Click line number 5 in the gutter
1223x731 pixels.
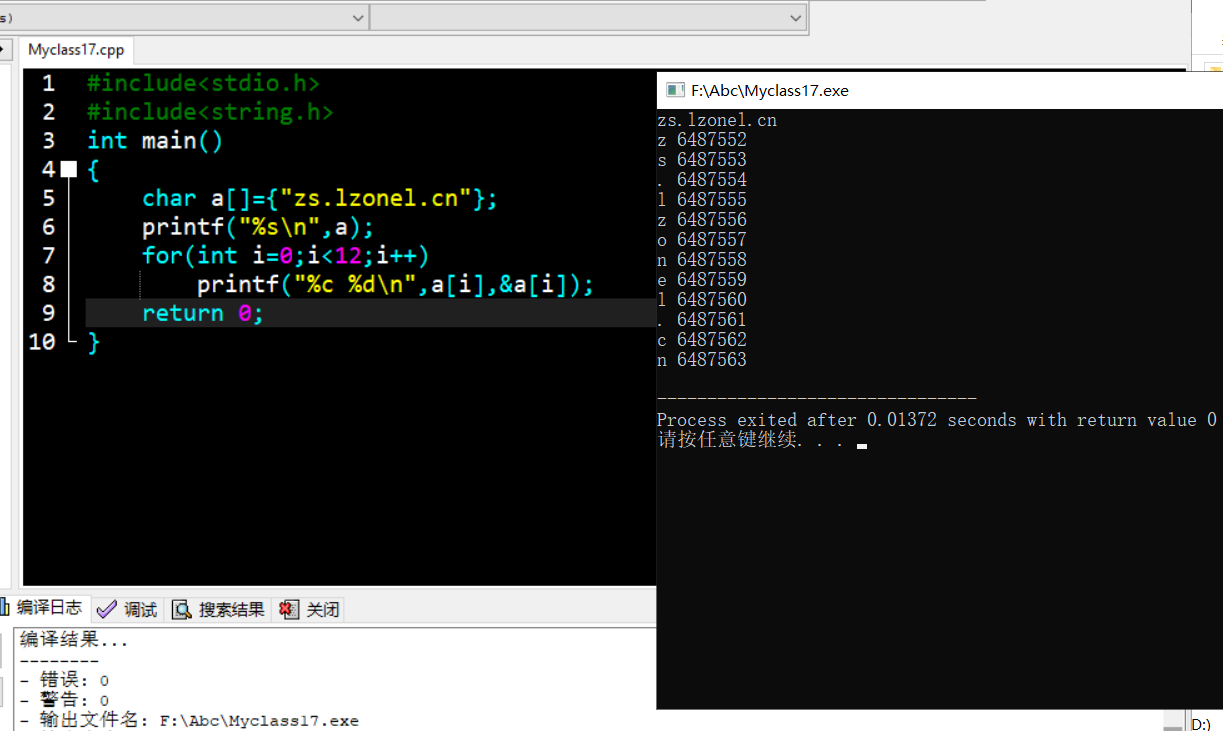click(49, 198)
